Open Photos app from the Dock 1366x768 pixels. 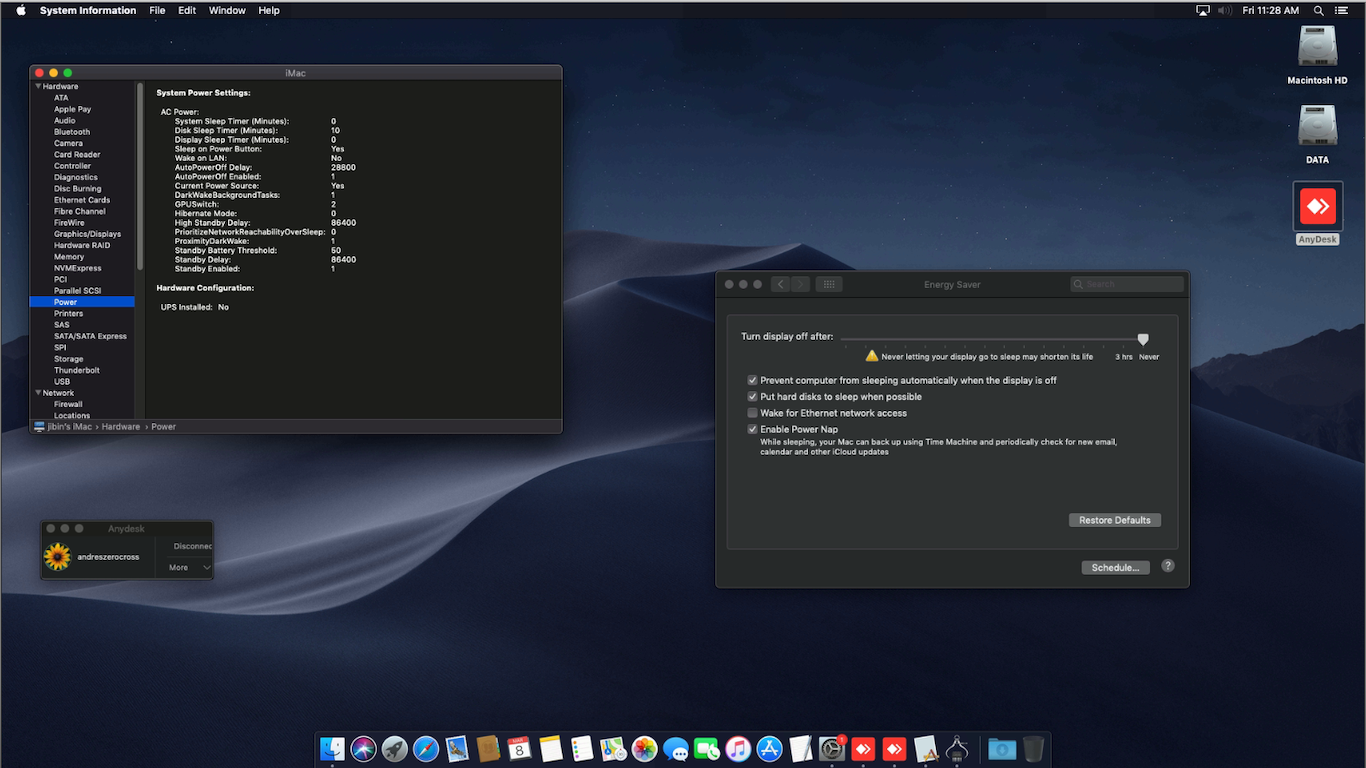pos(644,748)
